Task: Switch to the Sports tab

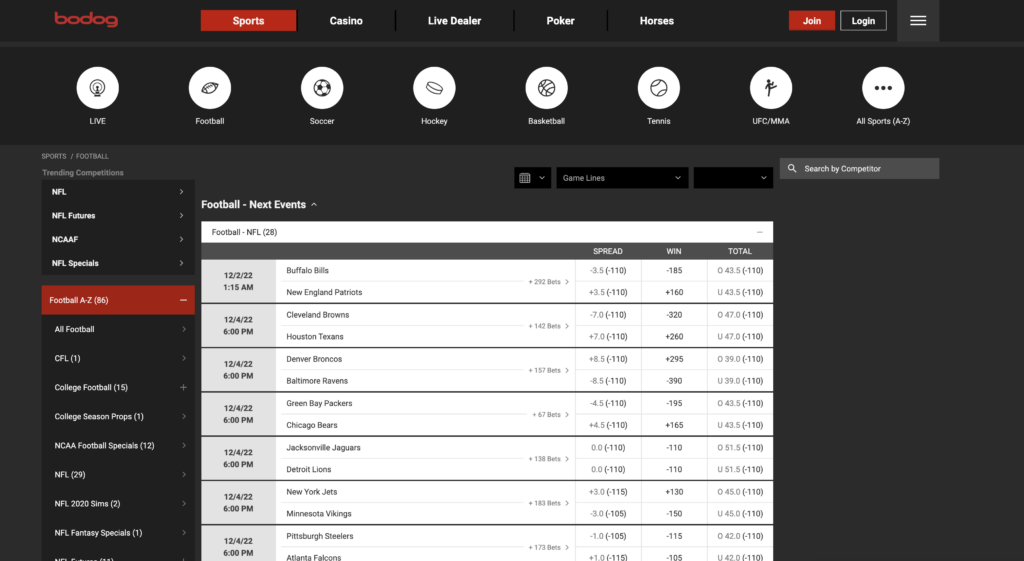Action: pos(248,20)
